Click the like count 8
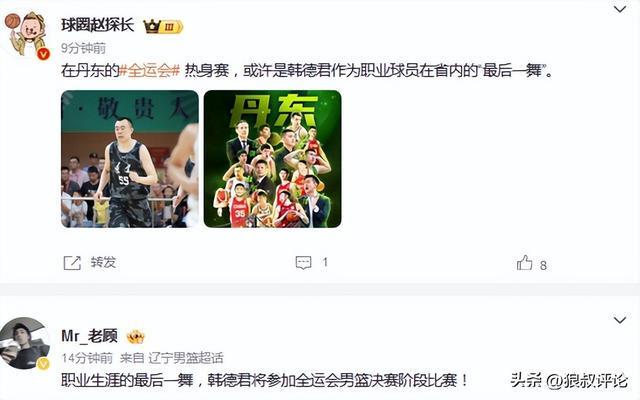Image resolution: width=640 pixels, height=400 pixels. coord(543,265)
